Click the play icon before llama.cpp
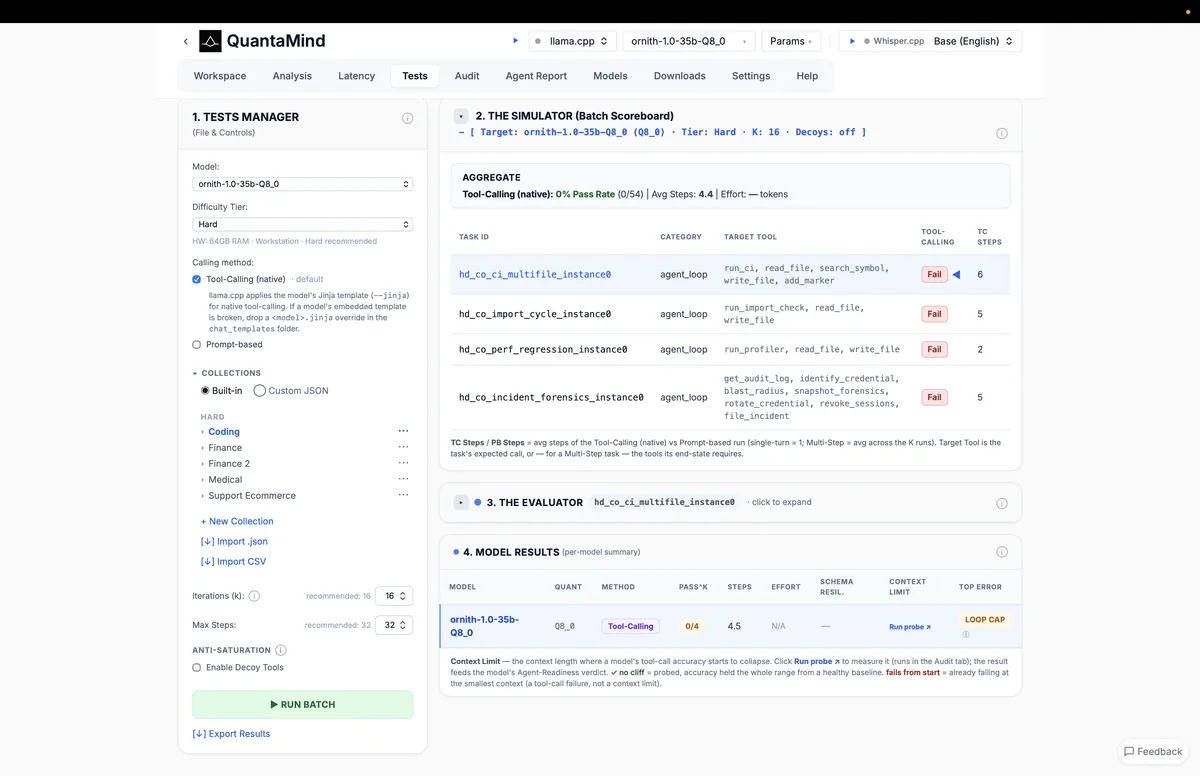 [x=516, y=41]
